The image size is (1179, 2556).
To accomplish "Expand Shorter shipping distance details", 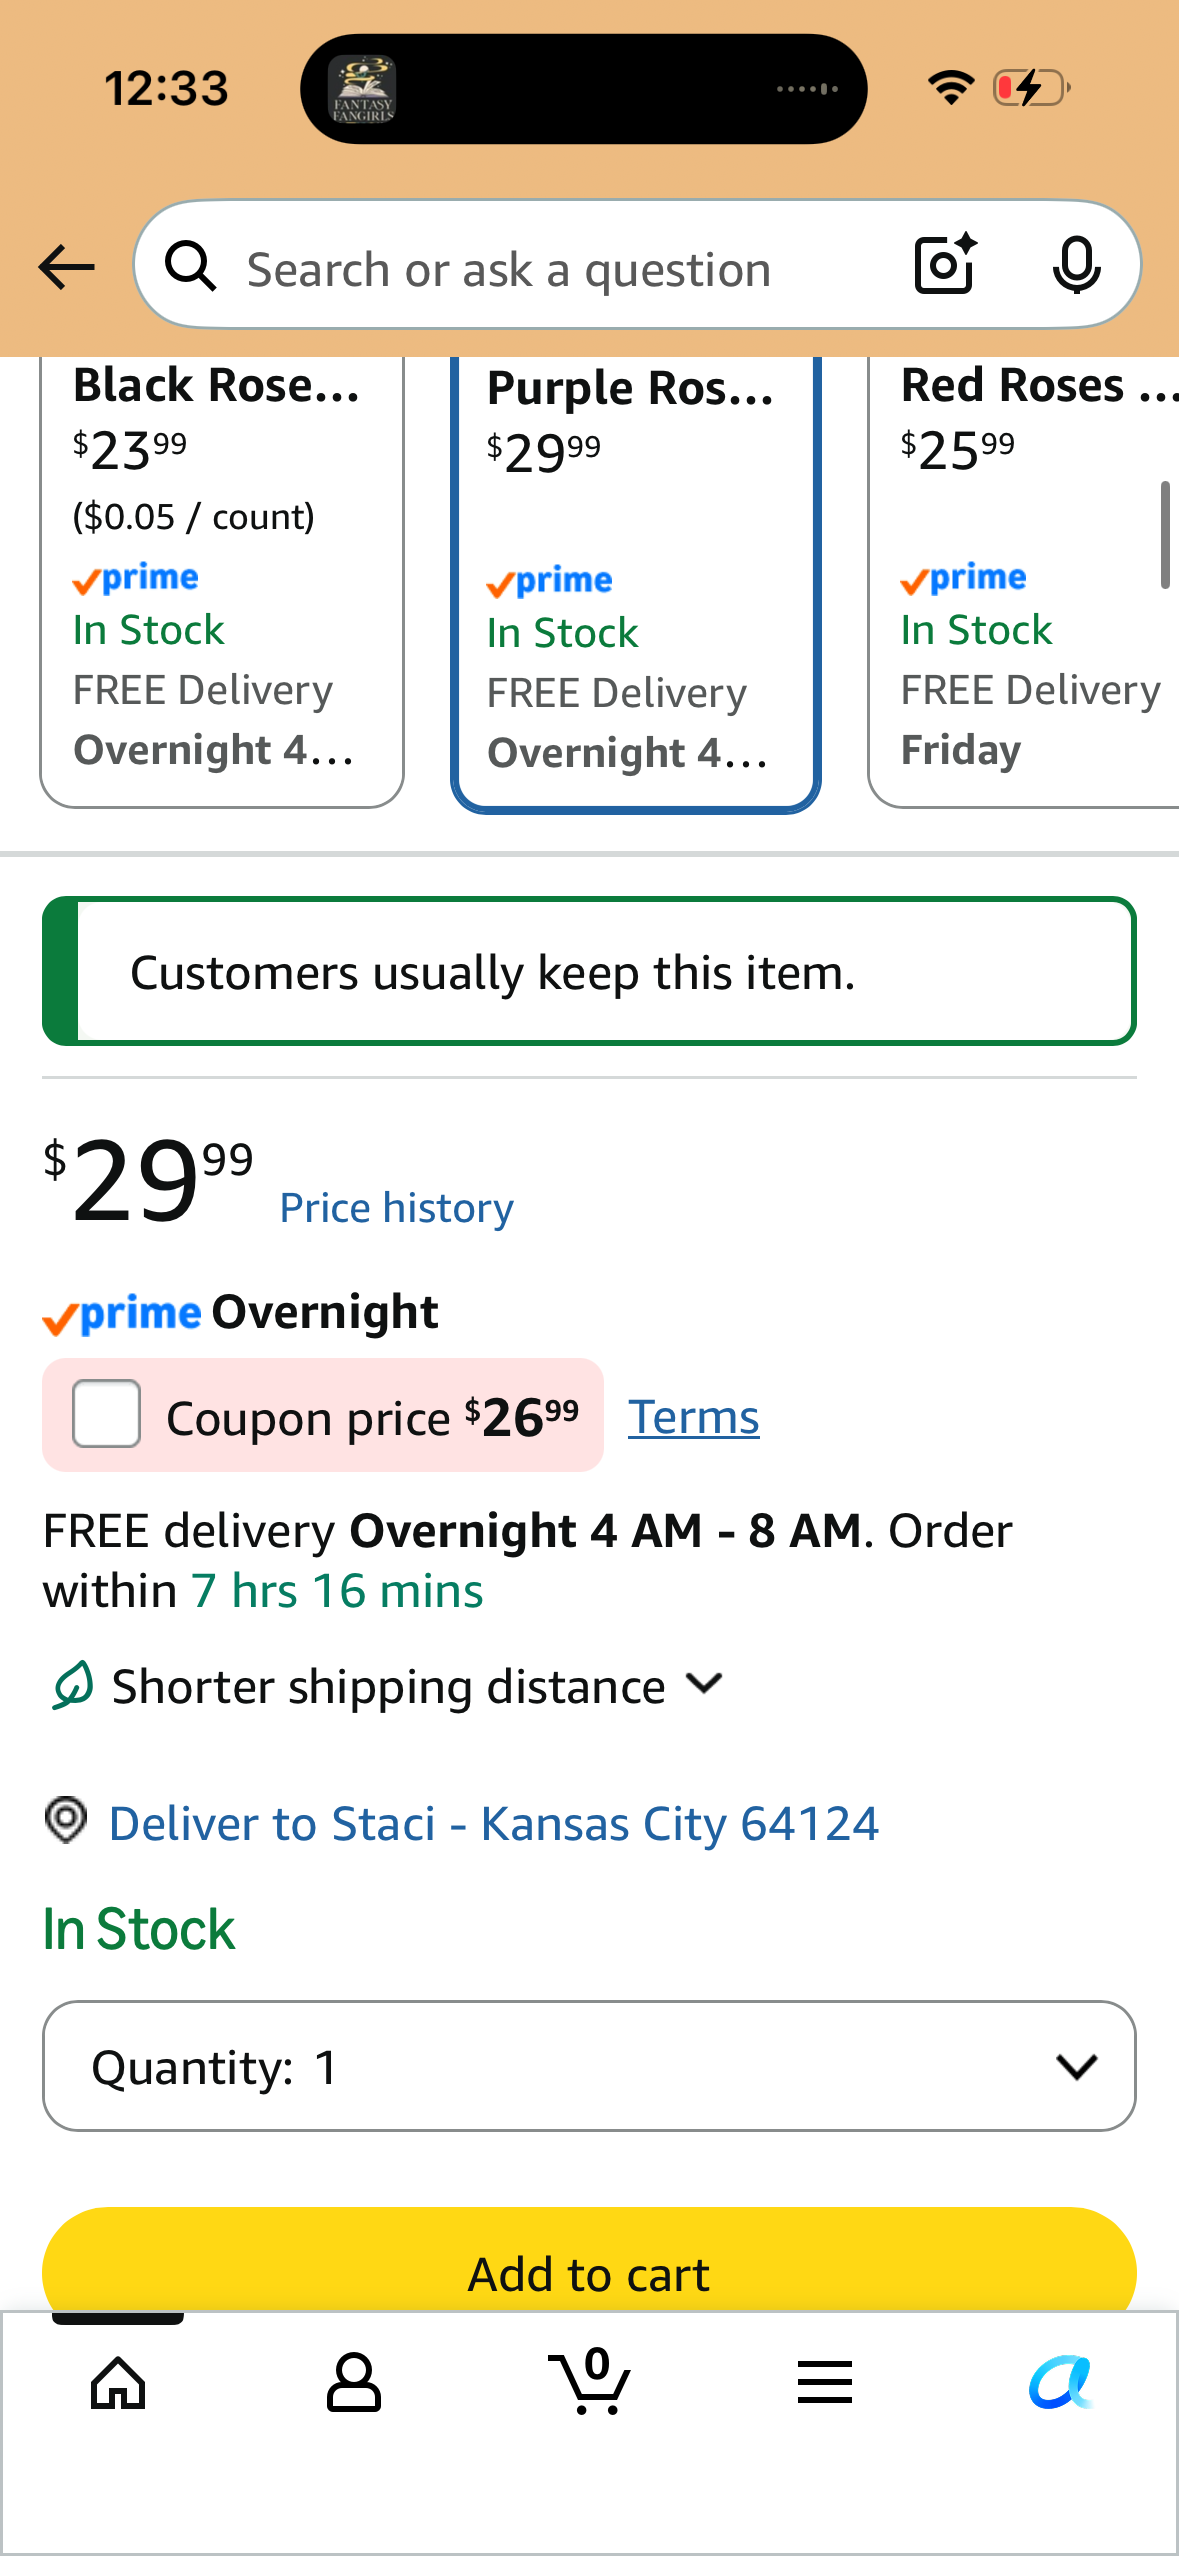I will coord(386,1686).
